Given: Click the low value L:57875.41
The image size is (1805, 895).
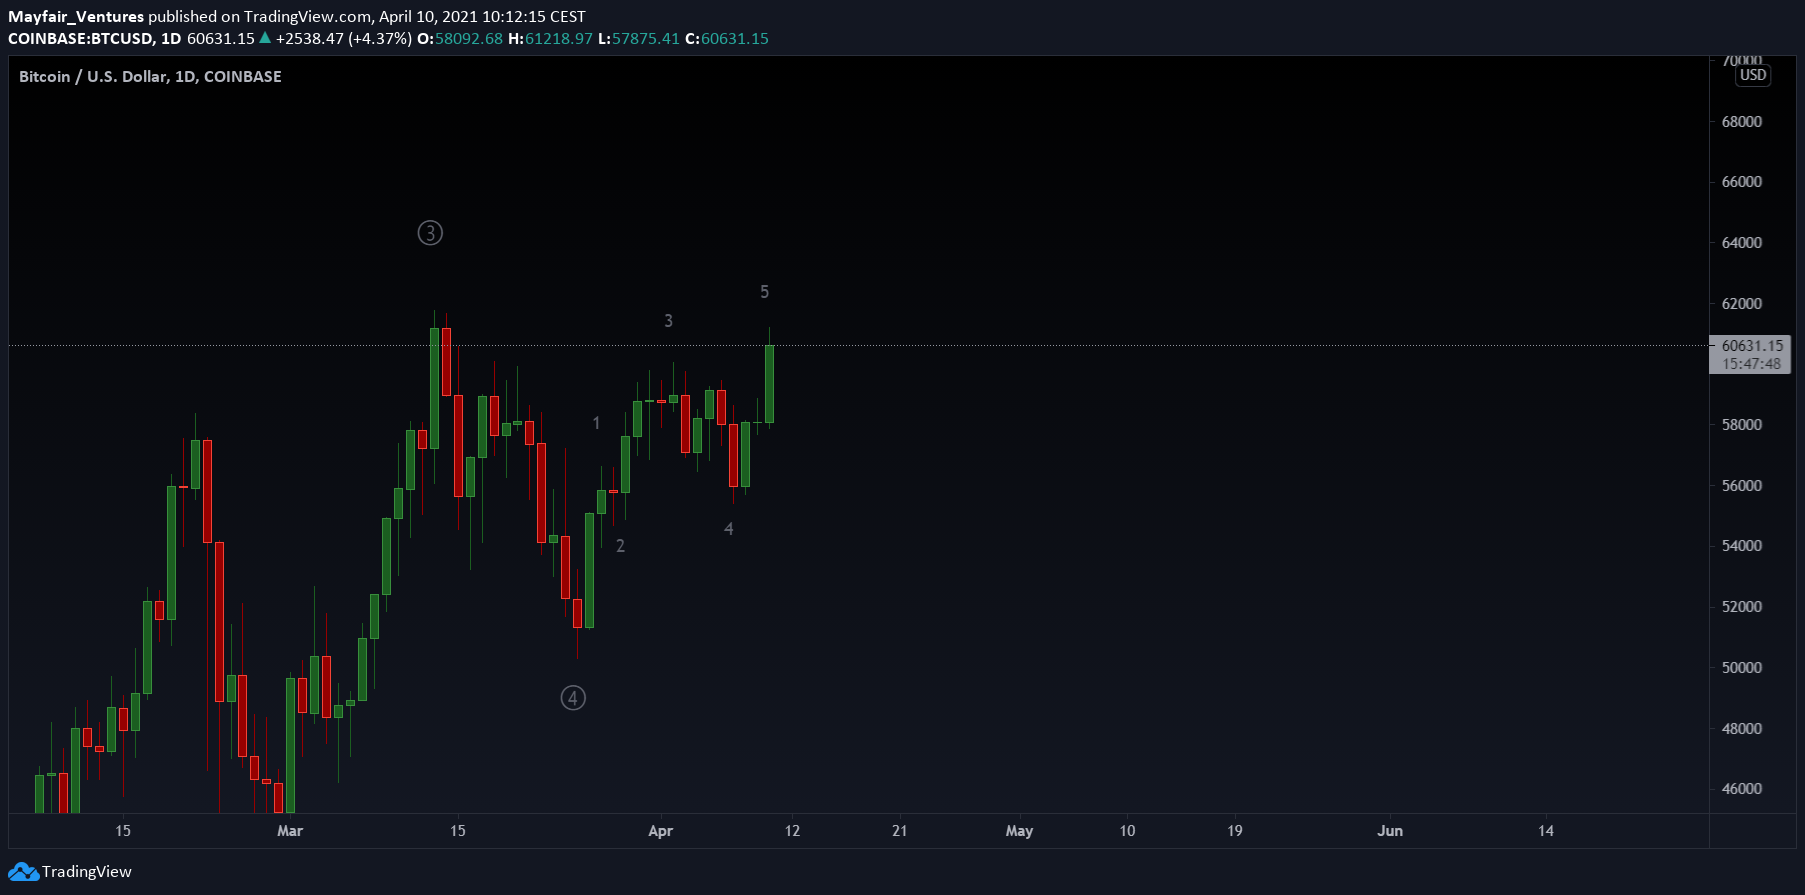Looking at the screenshot, I should coord(639,39).
